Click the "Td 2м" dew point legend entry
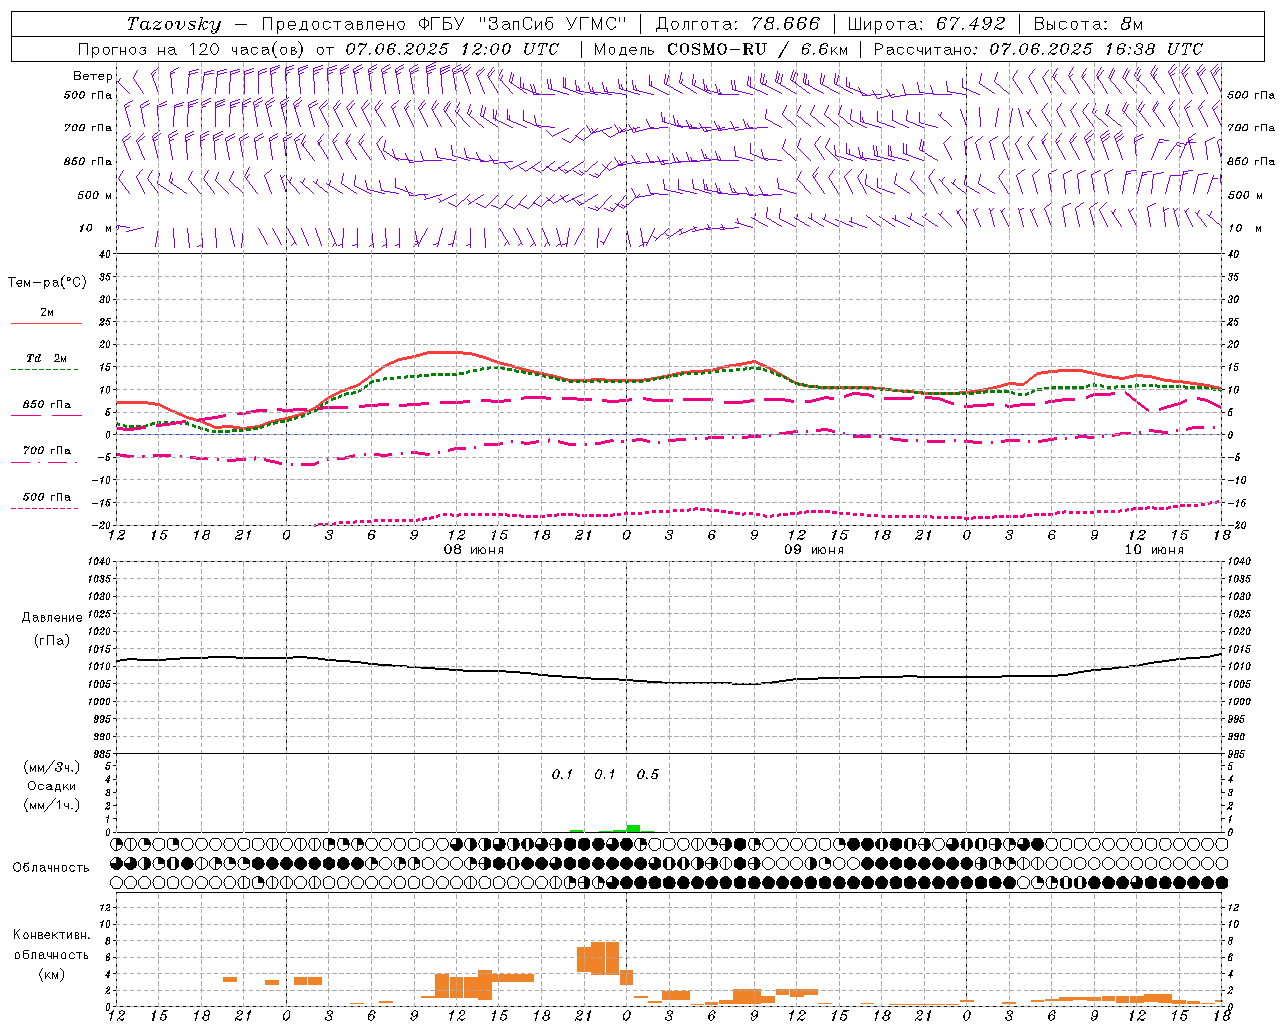This screenshot has width=1280, height=1024. point(47,358)
